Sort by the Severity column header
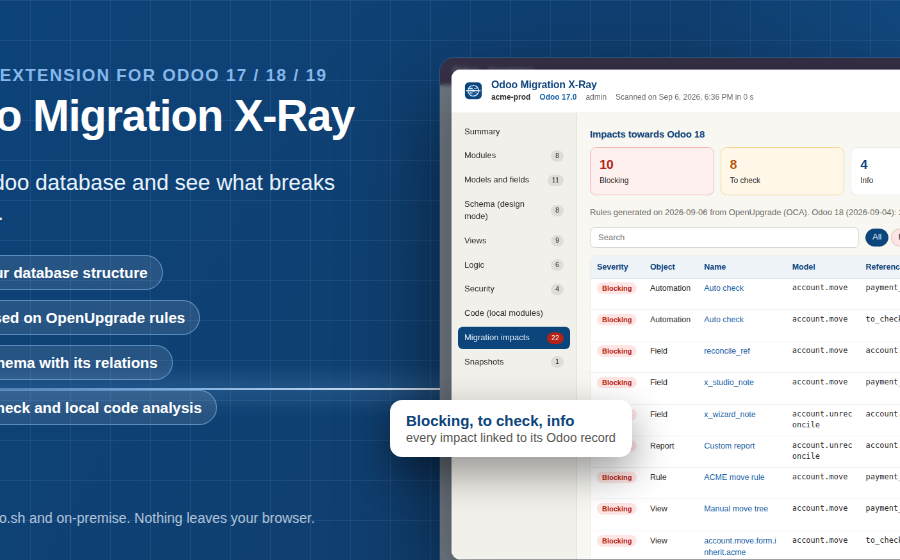Screen dimensions: 900x560 click(612, 267)
